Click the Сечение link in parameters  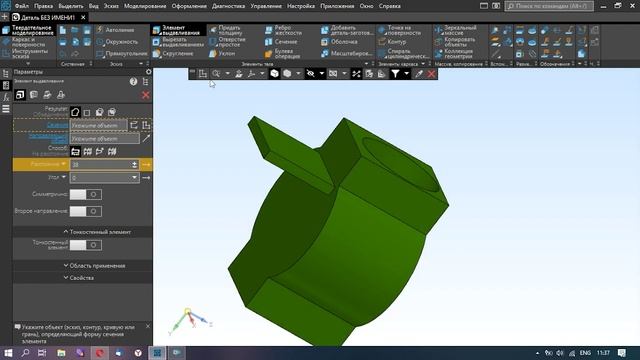(x=57, y=125)
